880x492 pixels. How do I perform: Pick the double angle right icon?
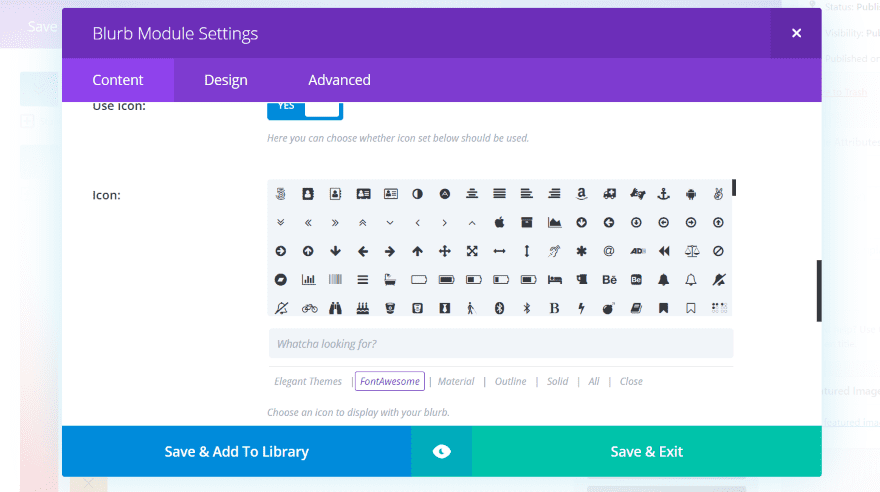click(x=335, y=223)
